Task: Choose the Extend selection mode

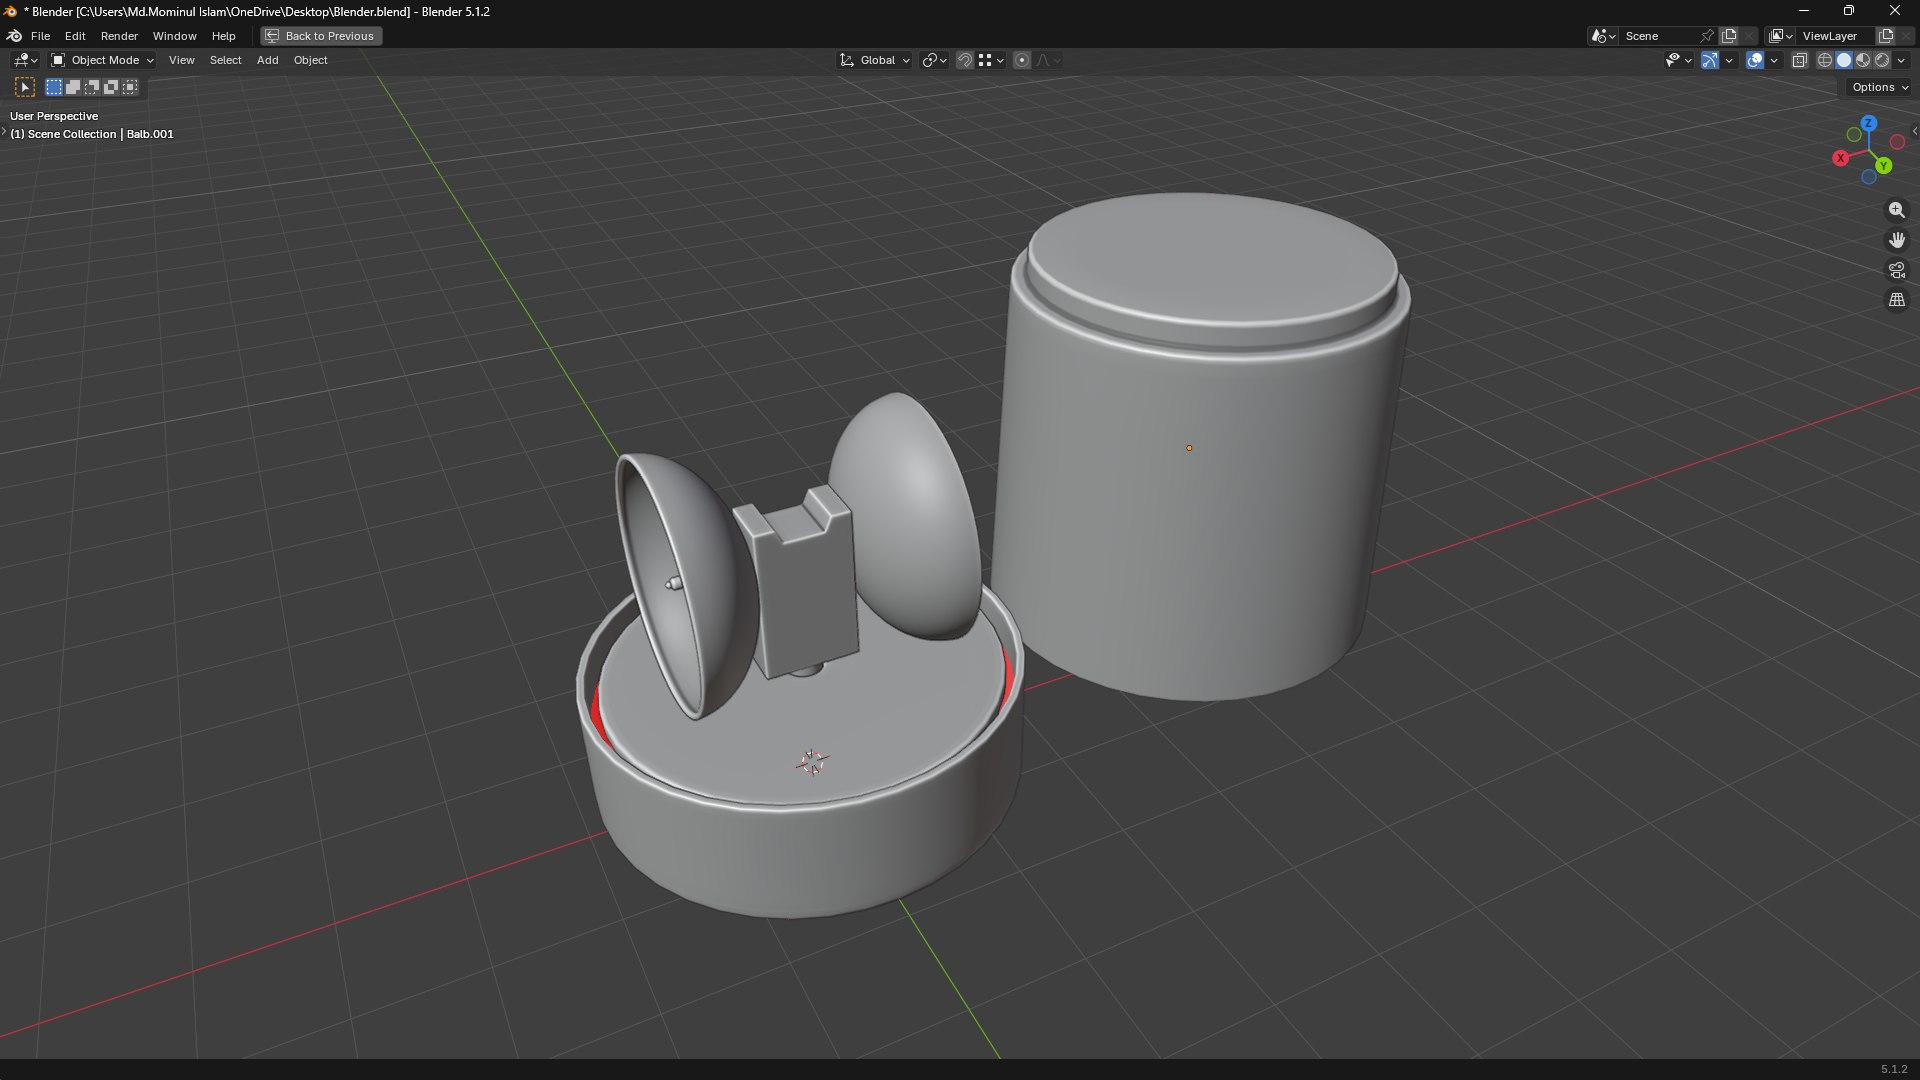Action: click(x=73, y=87)
